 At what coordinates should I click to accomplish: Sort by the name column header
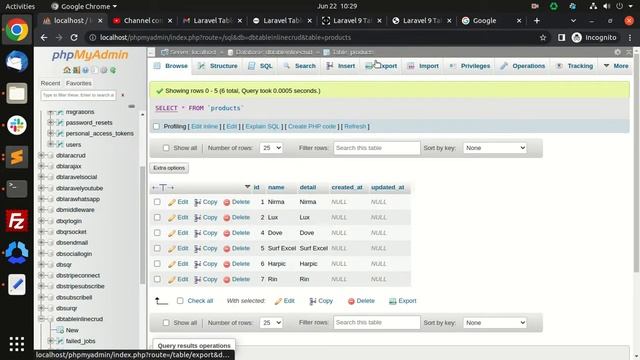point(276,187)
